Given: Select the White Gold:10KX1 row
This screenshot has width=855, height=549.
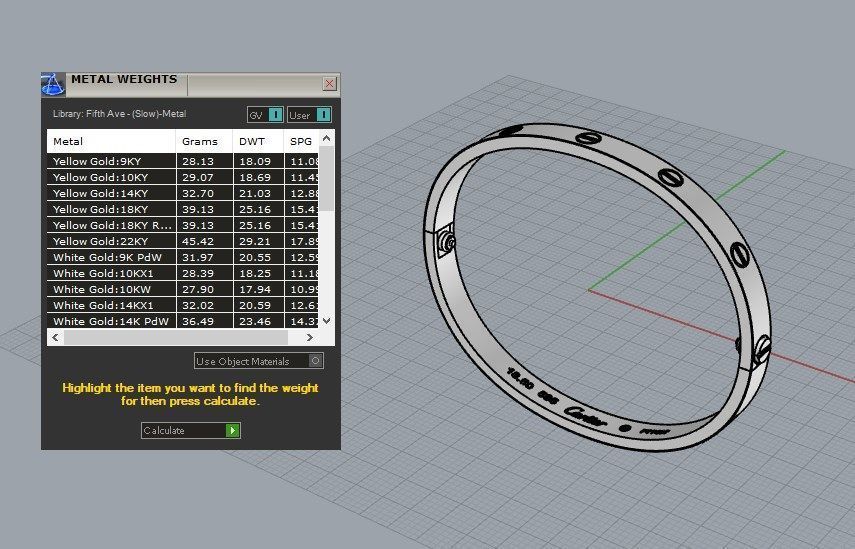Looking at the screenshot, I should pos(183,273).
